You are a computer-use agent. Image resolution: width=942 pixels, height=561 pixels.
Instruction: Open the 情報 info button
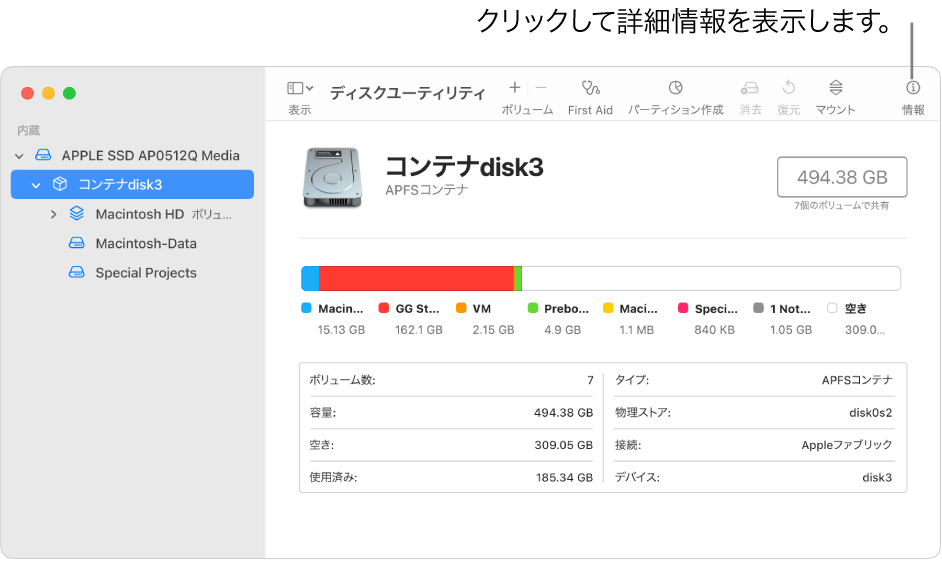913,88
